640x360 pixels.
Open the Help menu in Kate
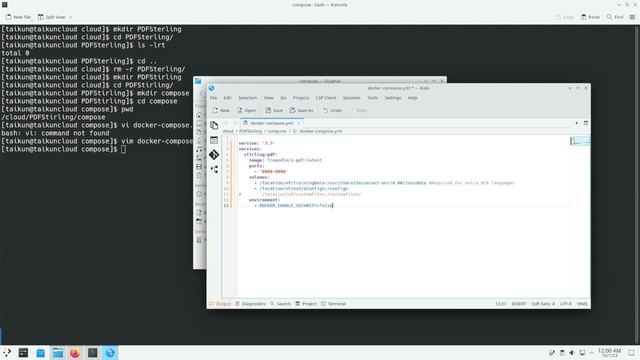pos(413,98)
